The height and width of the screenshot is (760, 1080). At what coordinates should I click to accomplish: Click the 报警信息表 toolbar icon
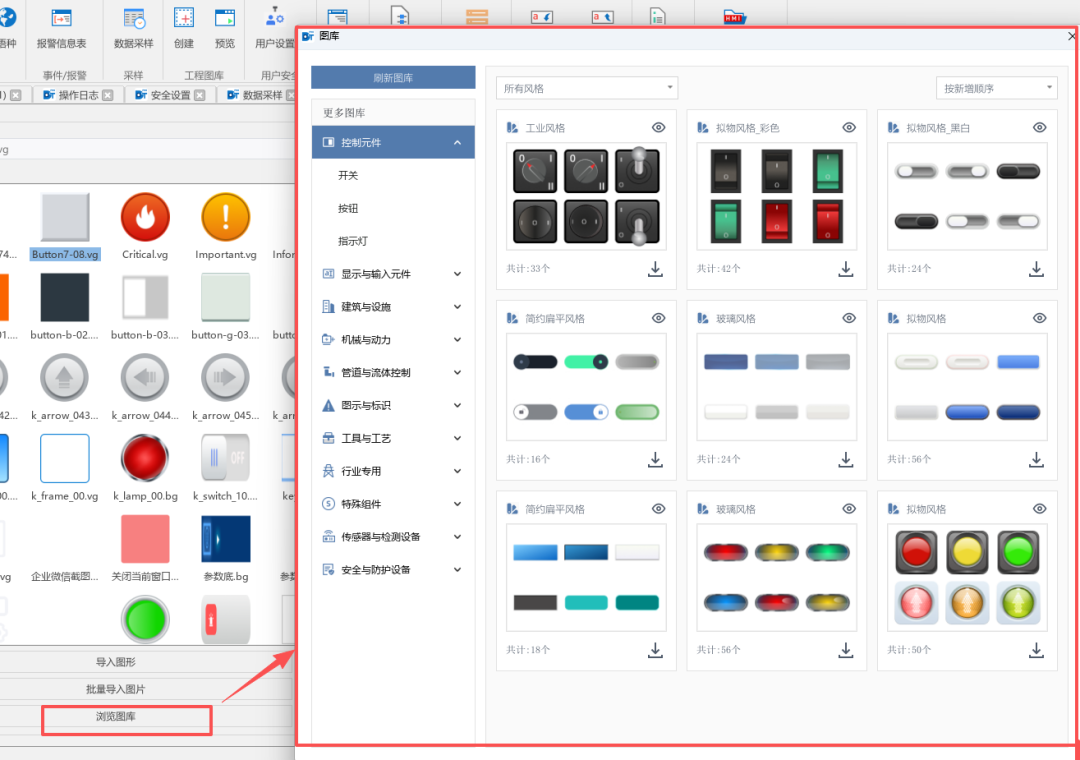tap(61, 20)
